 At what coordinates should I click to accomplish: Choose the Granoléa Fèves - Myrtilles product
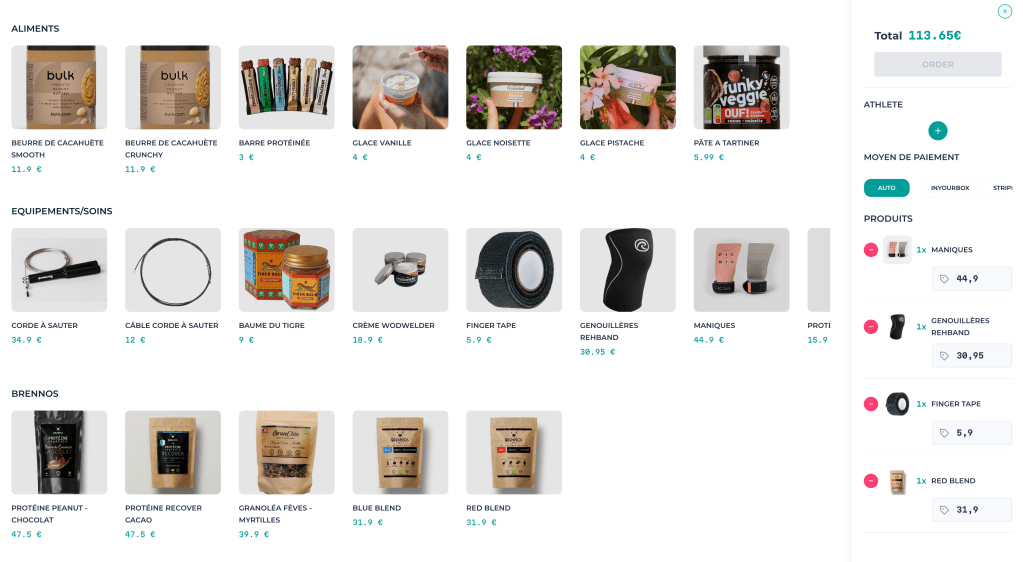(286, 452)
